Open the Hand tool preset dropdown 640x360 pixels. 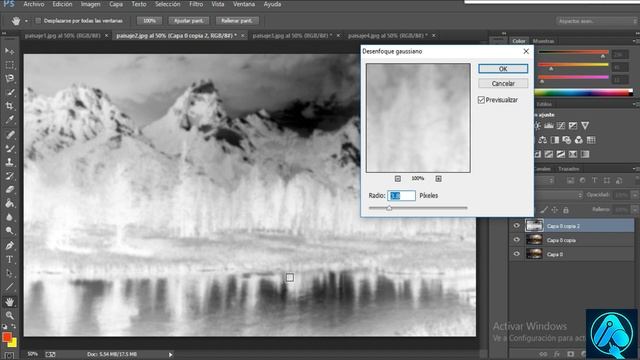(27, 21)
